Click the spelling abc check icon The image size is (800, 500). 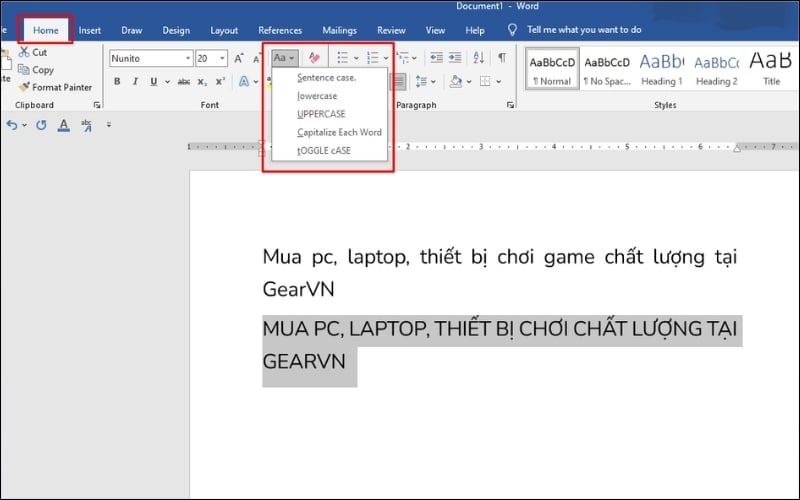pos(87,125)
